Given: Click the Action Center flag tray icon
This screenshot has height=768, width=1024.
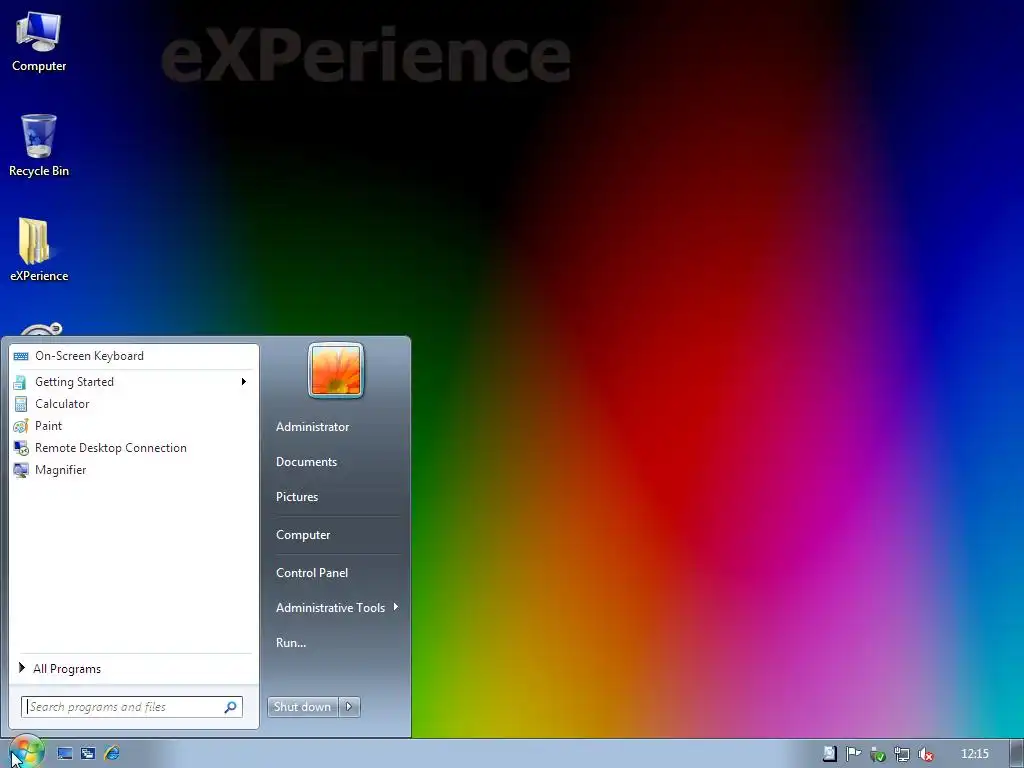Looking at the screenshot, I should point(853,754).
